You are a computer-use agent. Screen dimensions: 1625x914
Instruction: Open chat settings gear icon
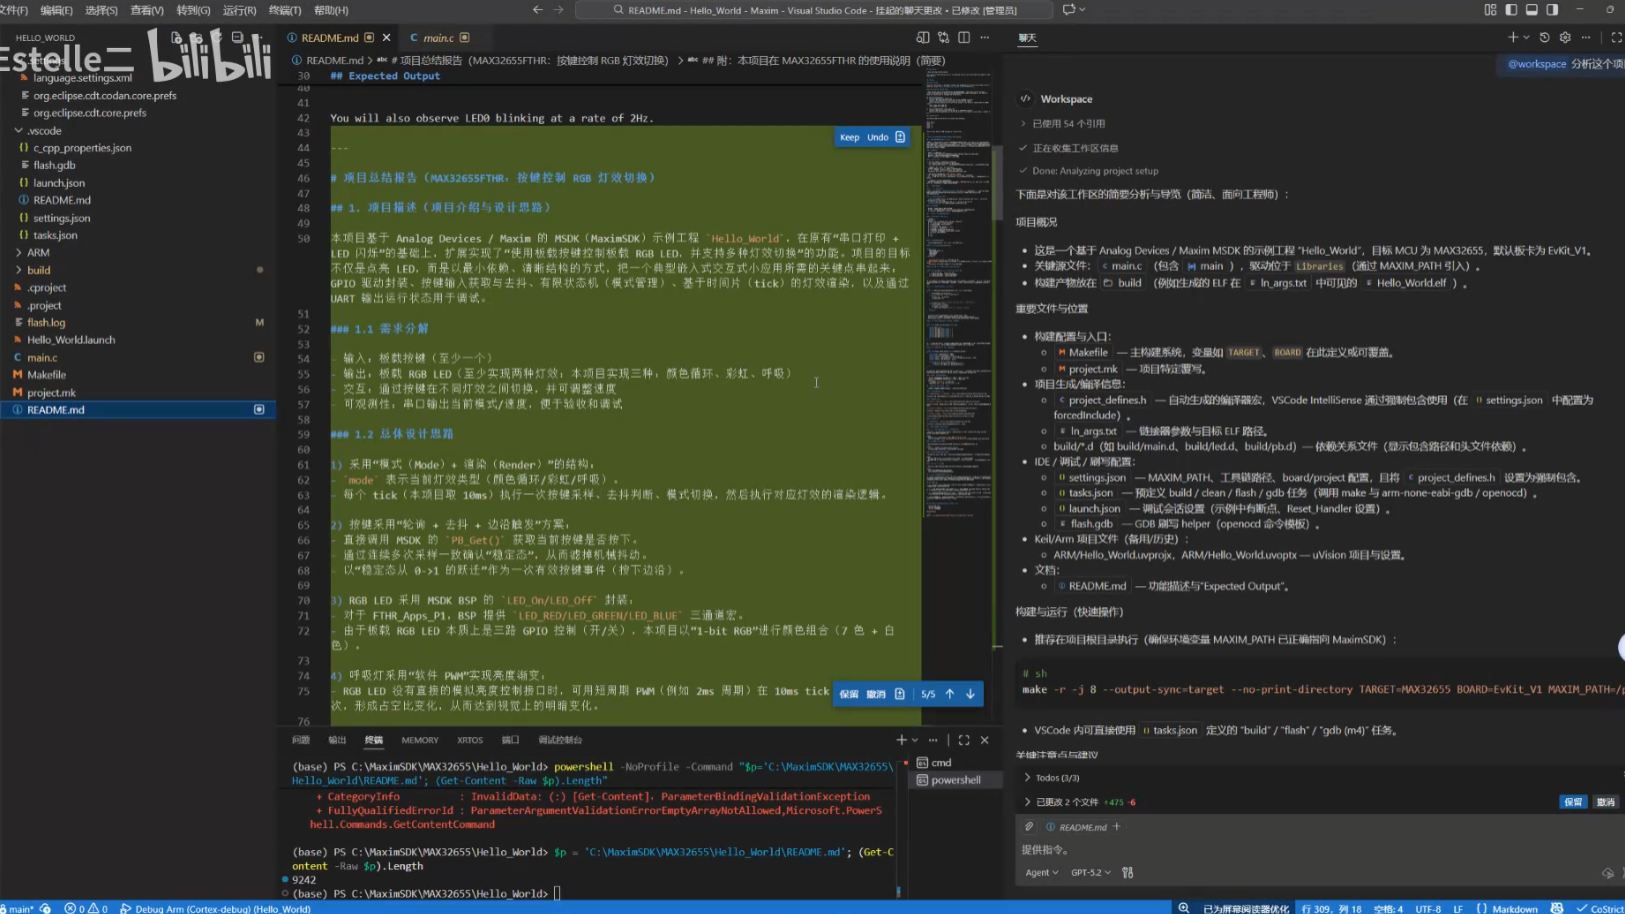1565,37
